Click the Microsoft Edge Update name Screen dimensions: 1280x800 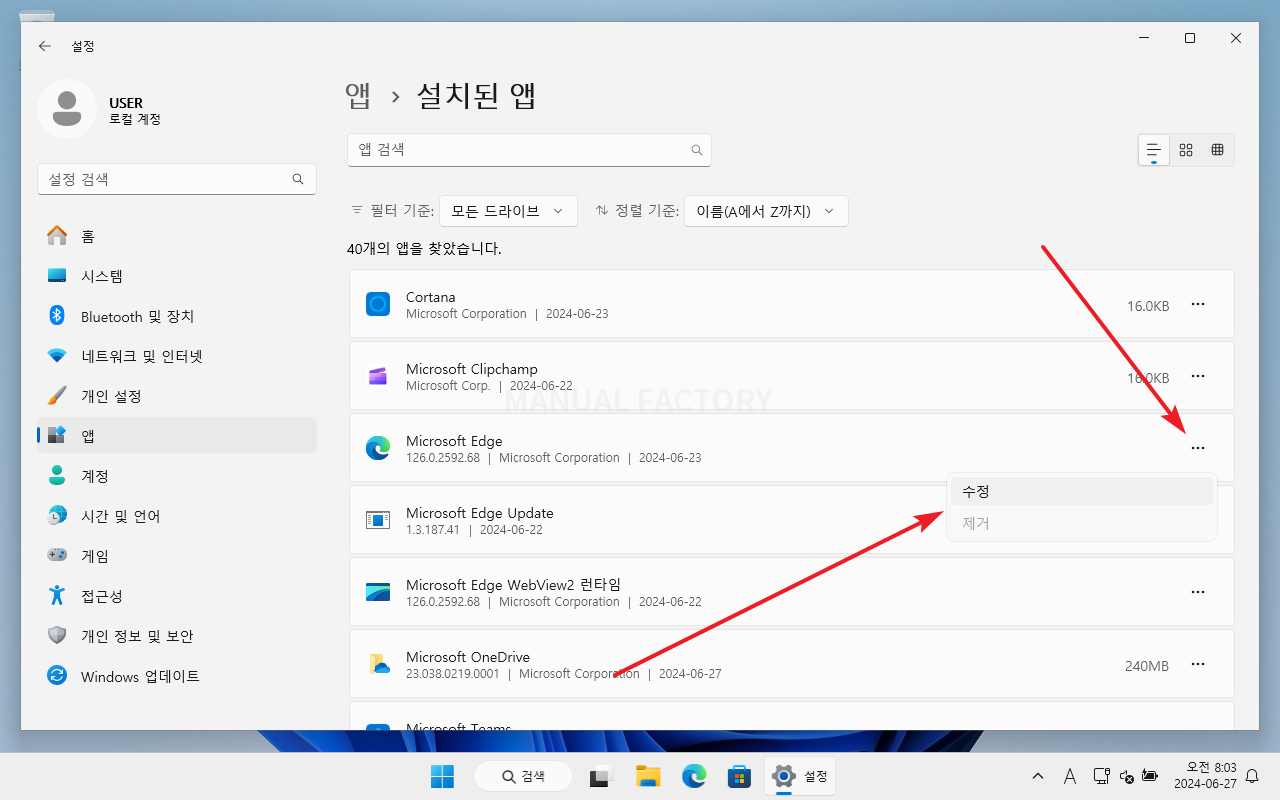pos(479,513)
